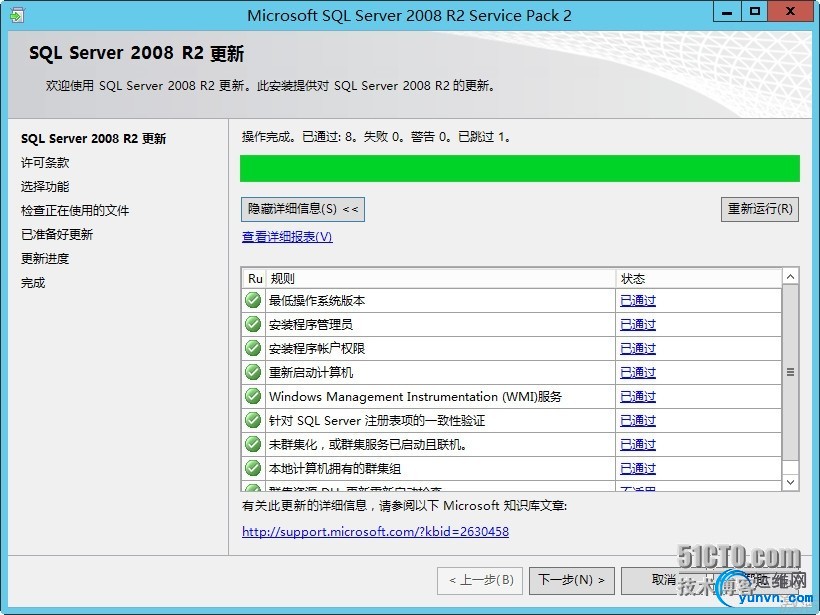Click the 最低操作系统版本 rule text

[x=317, y=301]
